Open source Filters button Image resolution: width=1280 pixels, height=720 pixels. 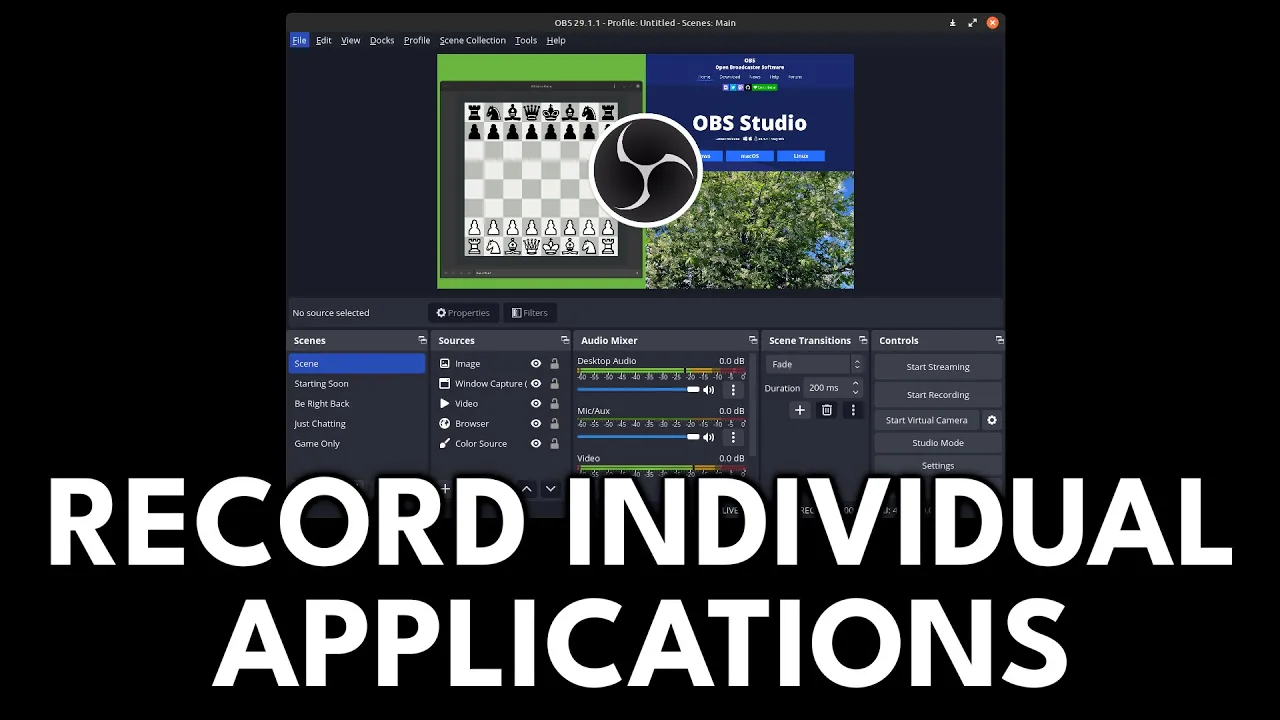[530, 313]
